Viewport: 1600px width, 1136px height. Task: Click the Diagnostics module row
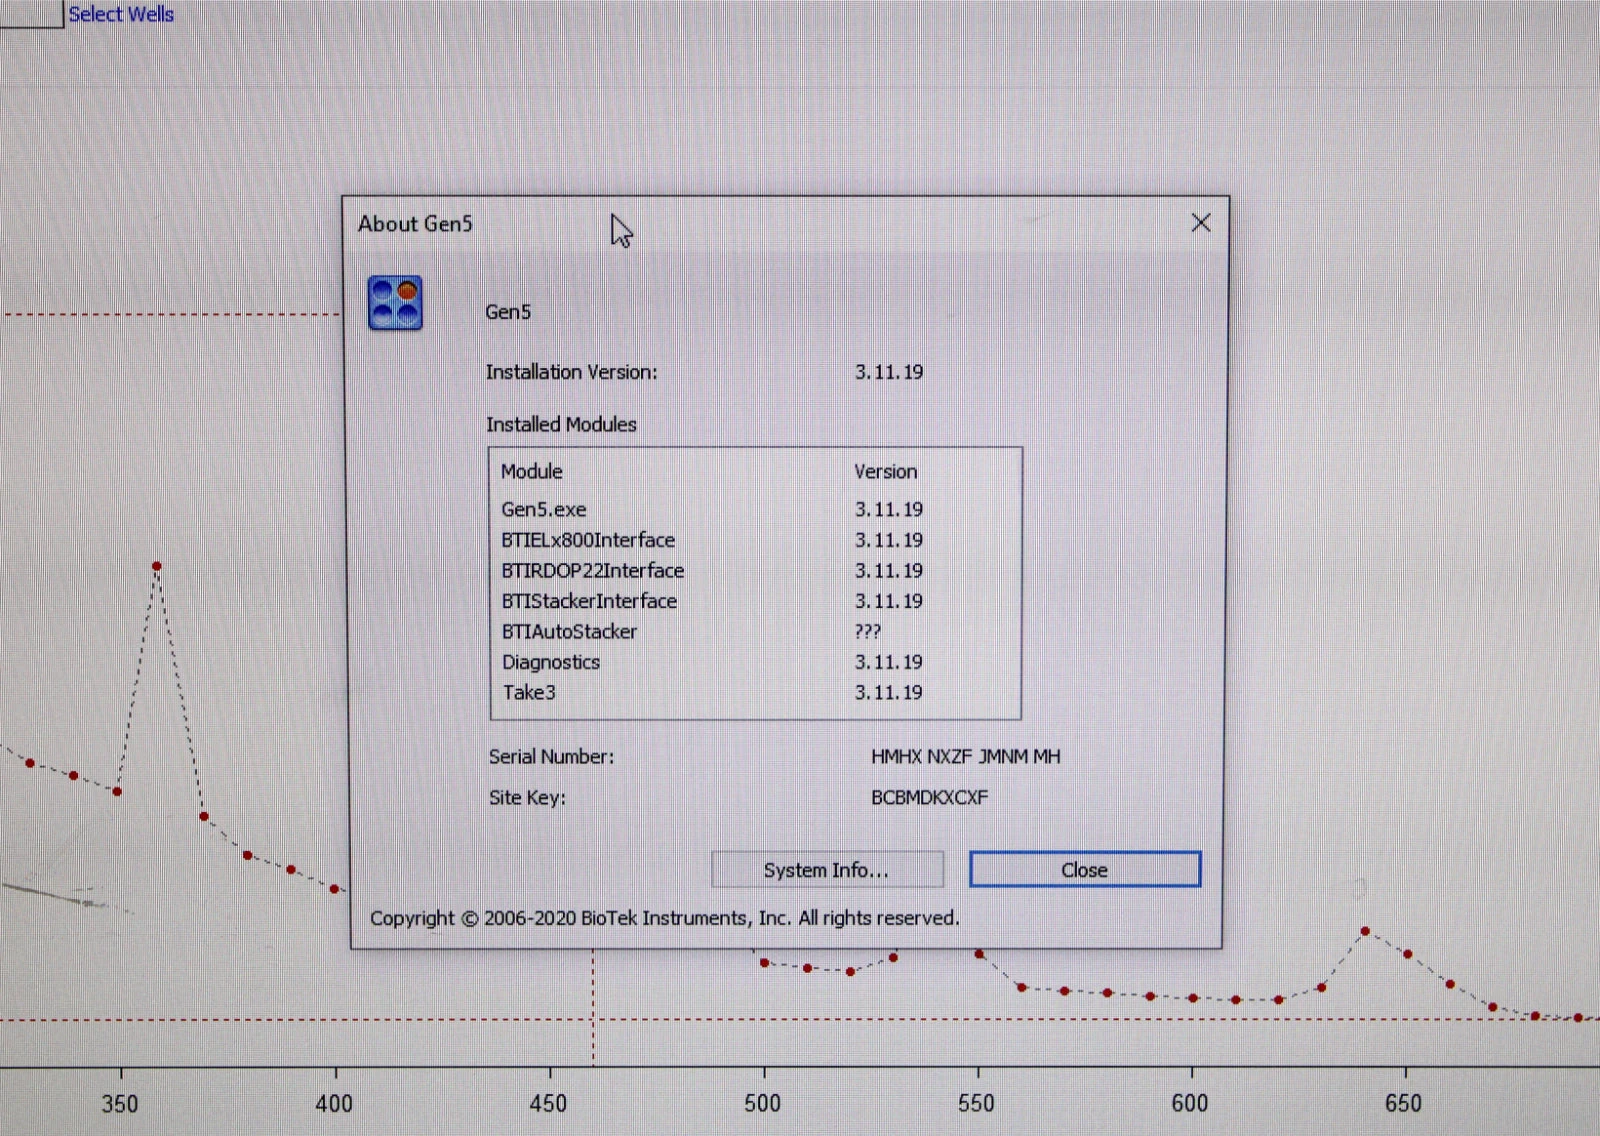[551, 662]
